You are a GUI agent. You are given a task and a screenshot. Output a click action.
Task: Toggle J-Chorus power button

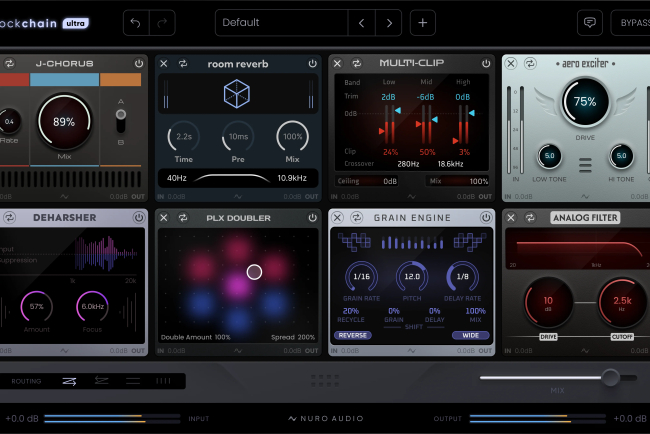[x=139, y=63]
